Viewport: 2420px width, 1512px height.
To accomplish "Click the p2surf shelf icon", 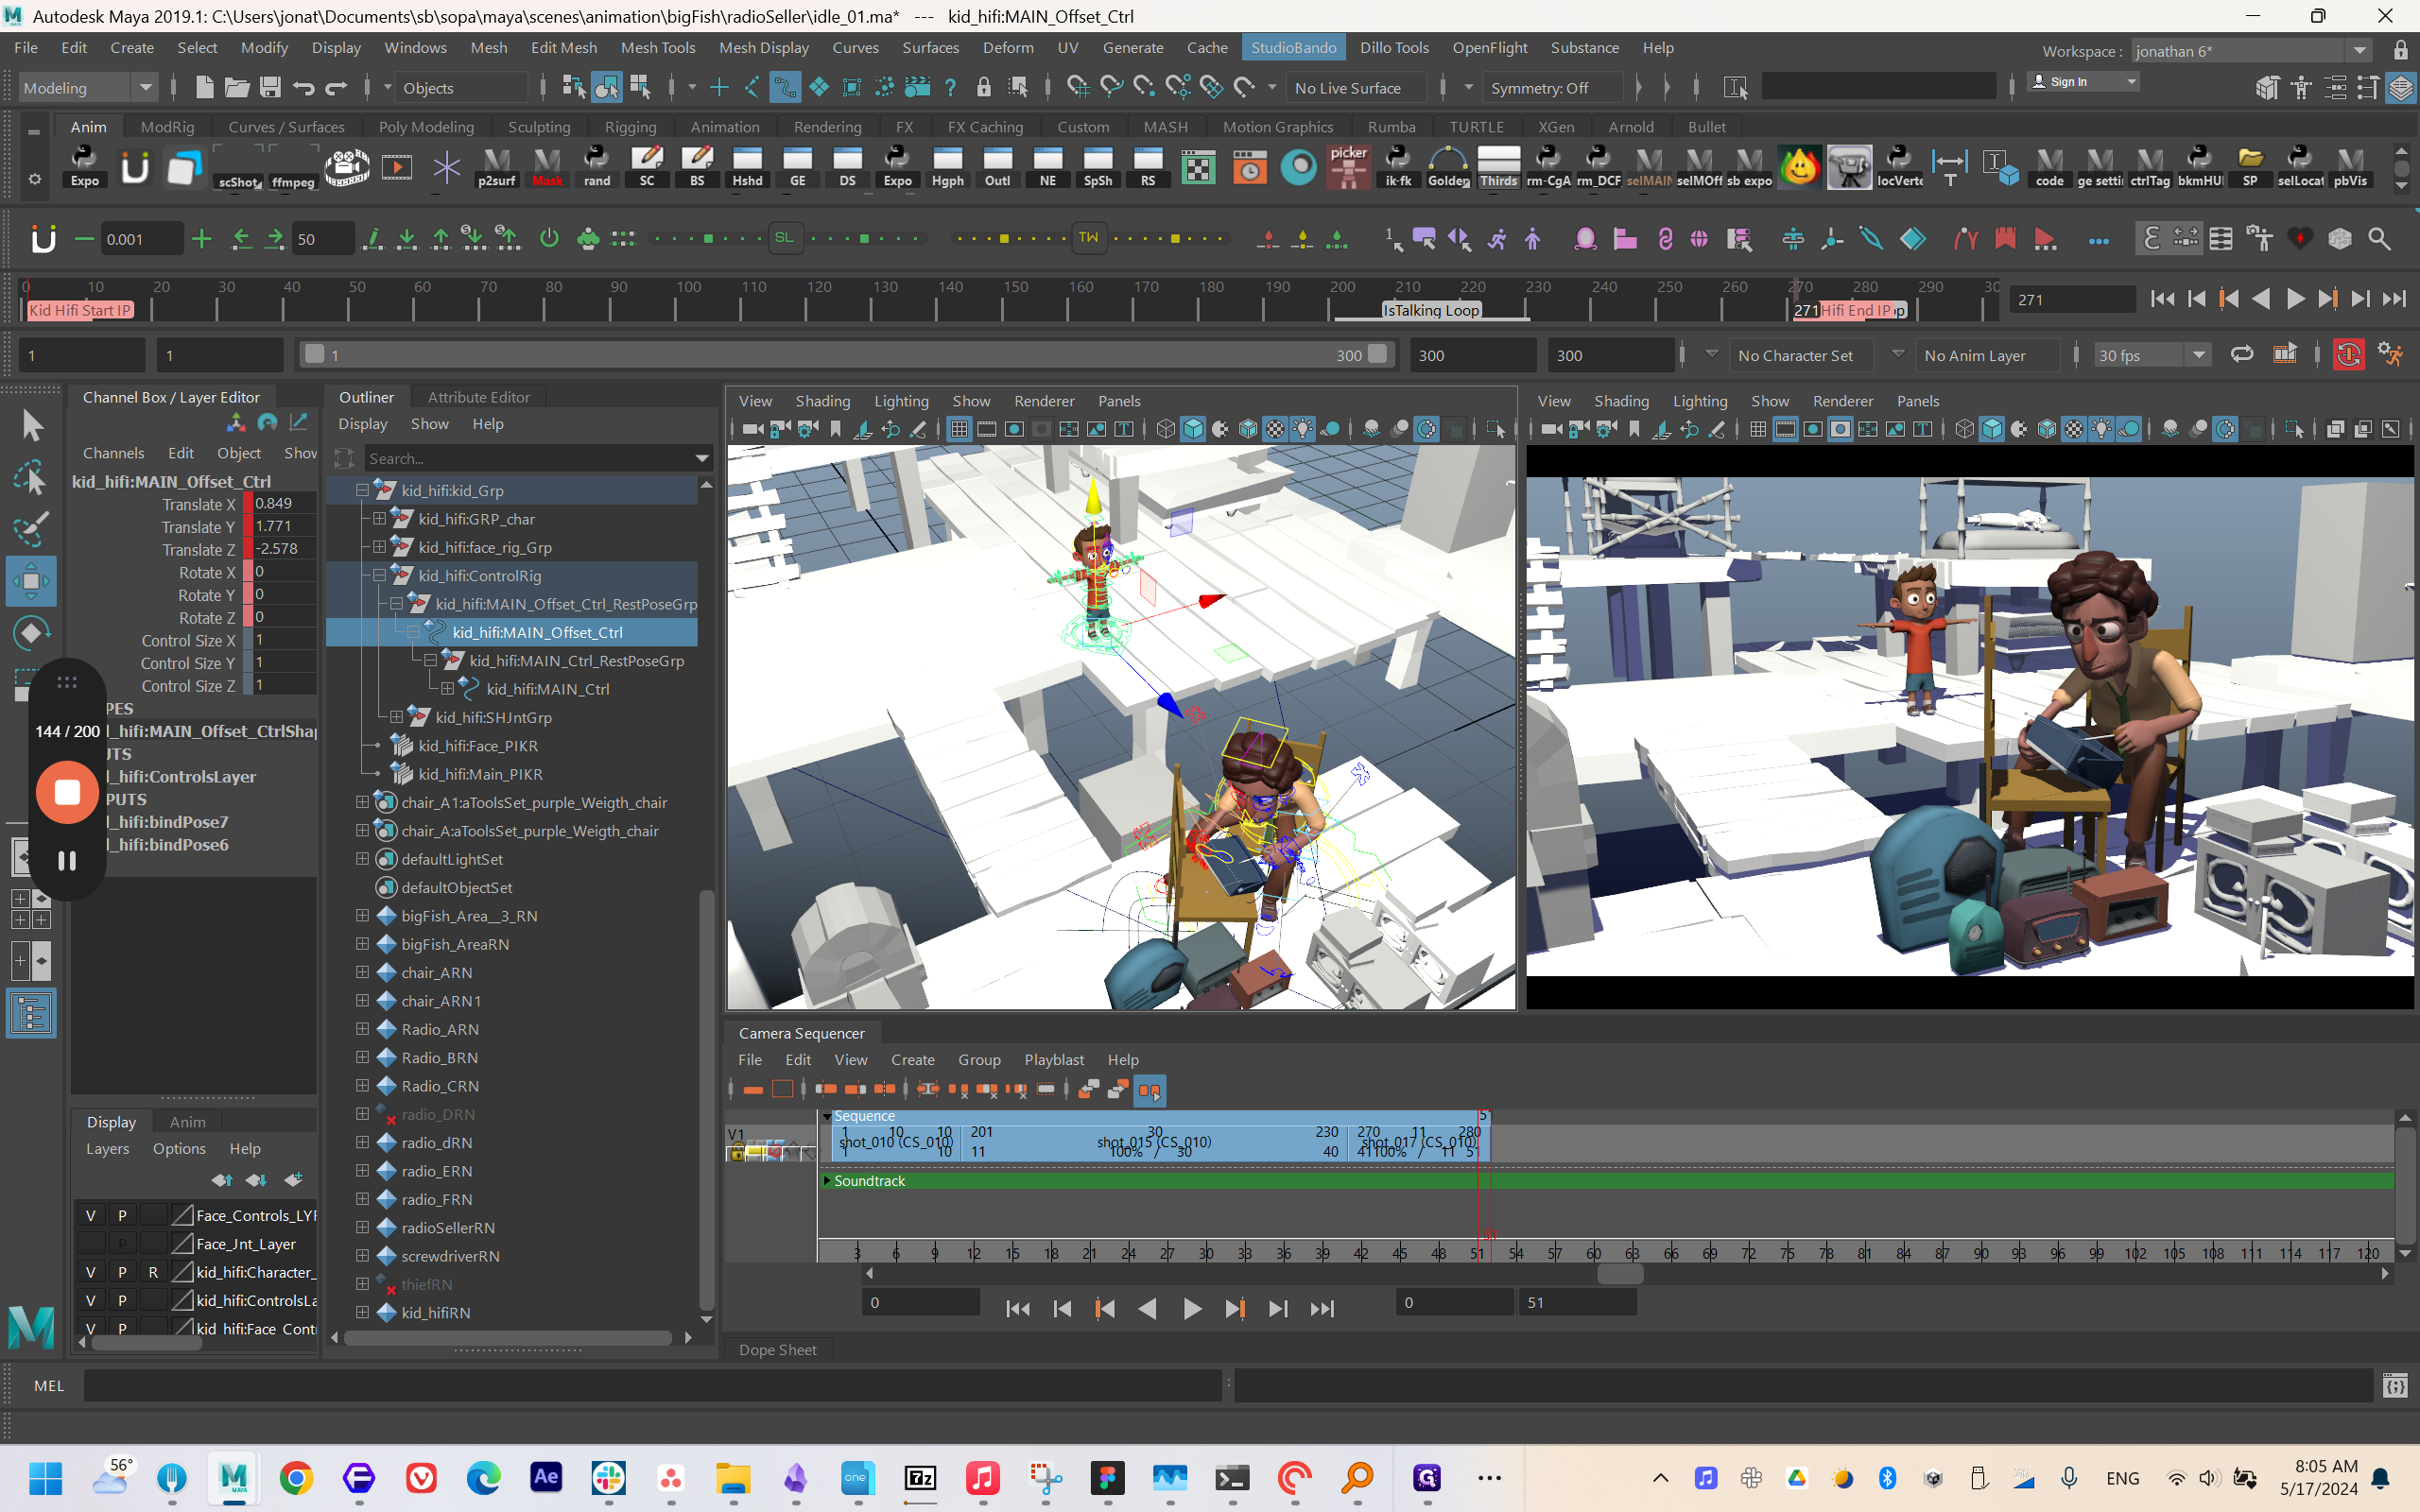I will click(x=496, y=166).
